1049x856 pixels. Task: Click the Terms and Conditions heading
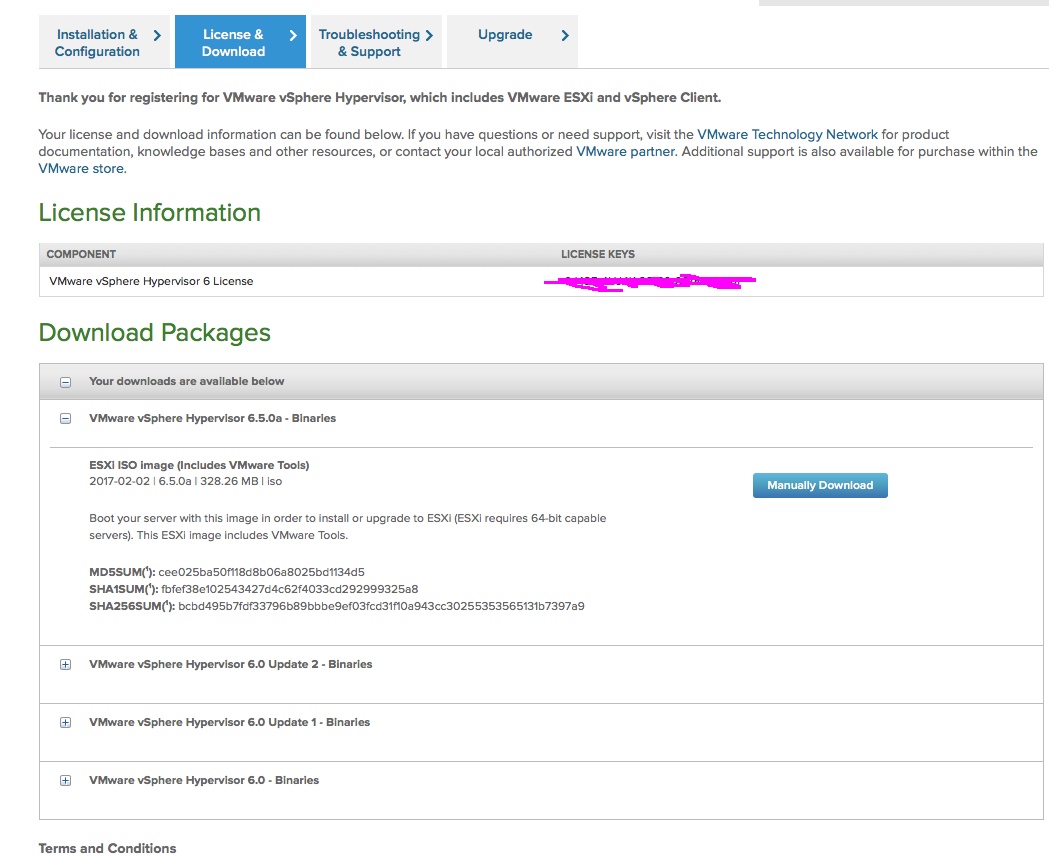[x=107, y=848]
